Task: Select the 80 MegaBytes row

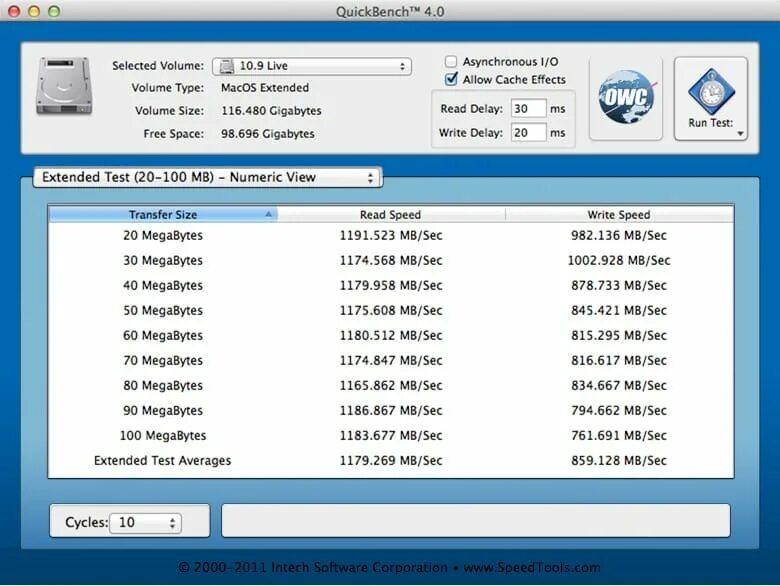Action: point(390,386)
